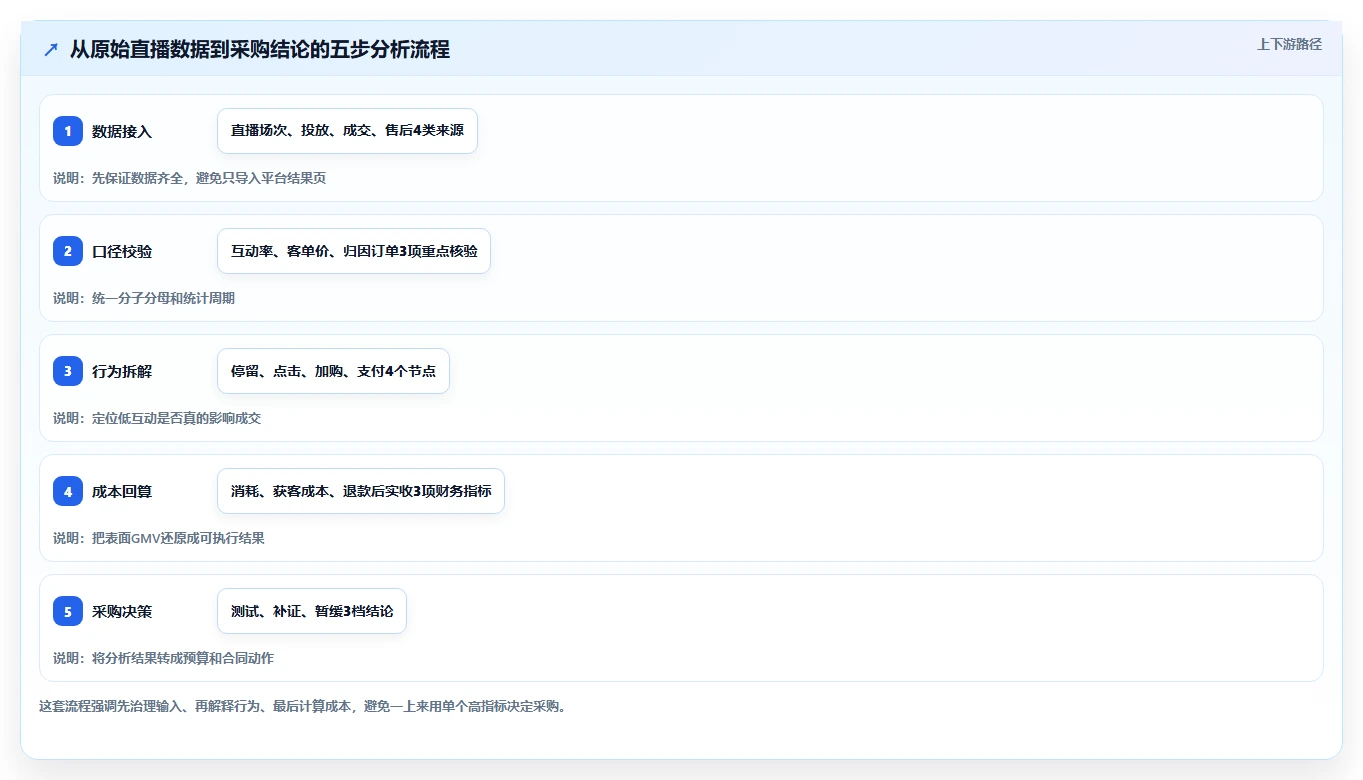The width and height of the screenshot is (1363, 780).
Task: Click the 口径校验 step label
Action: click(x=122, y=251)
